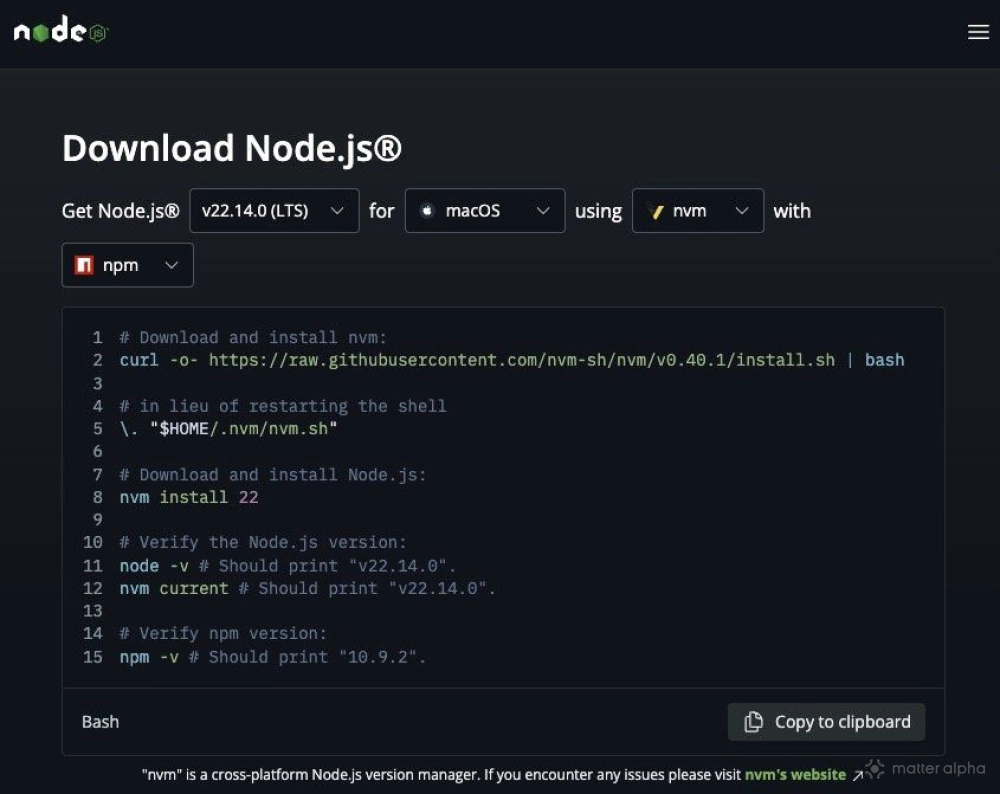Click the curl install command on line 2

point(511,360)
